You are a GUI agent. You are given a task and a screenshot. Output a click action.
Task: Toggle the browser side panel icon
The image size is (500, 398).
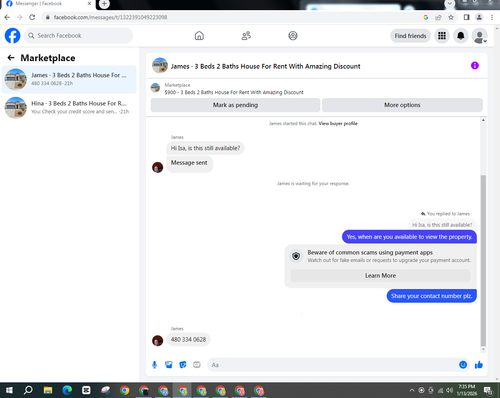(467, 17)
